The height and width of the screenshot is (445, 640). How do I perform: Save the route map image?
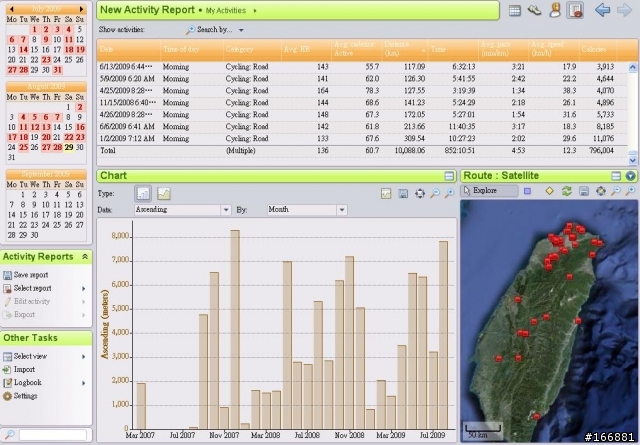click(584, 191)
